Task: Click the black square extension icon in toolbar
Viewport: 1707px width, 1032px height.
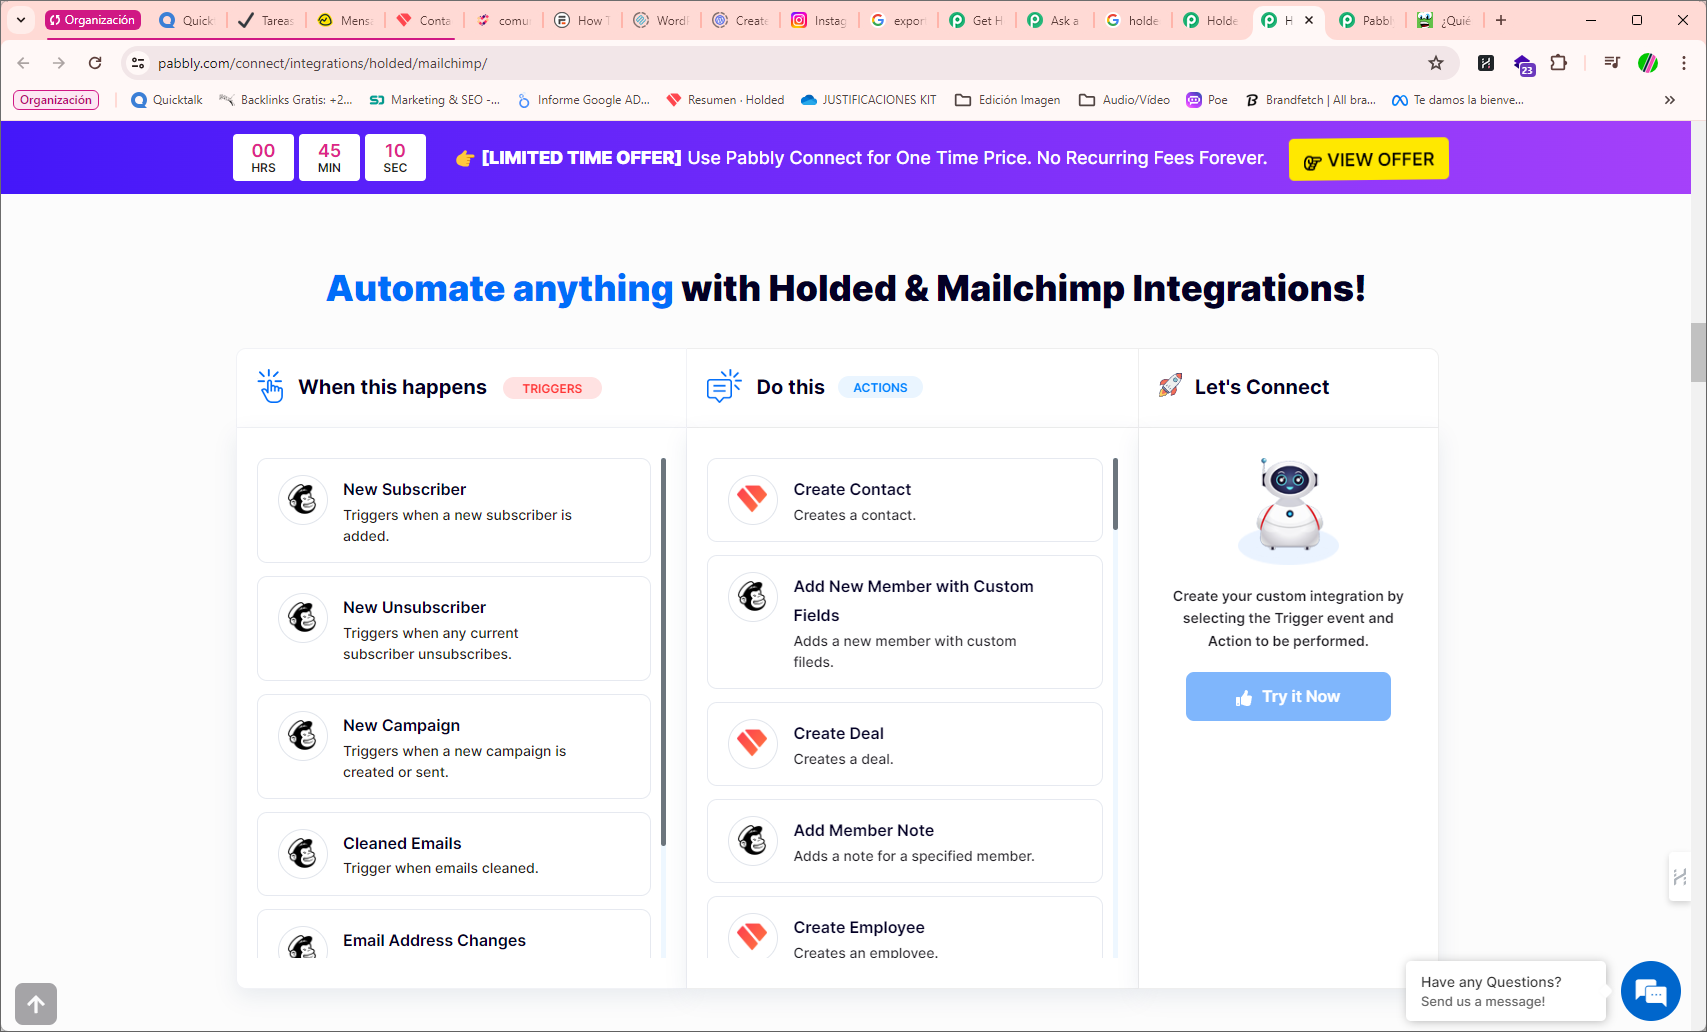Action: (x=1486, y=63)
